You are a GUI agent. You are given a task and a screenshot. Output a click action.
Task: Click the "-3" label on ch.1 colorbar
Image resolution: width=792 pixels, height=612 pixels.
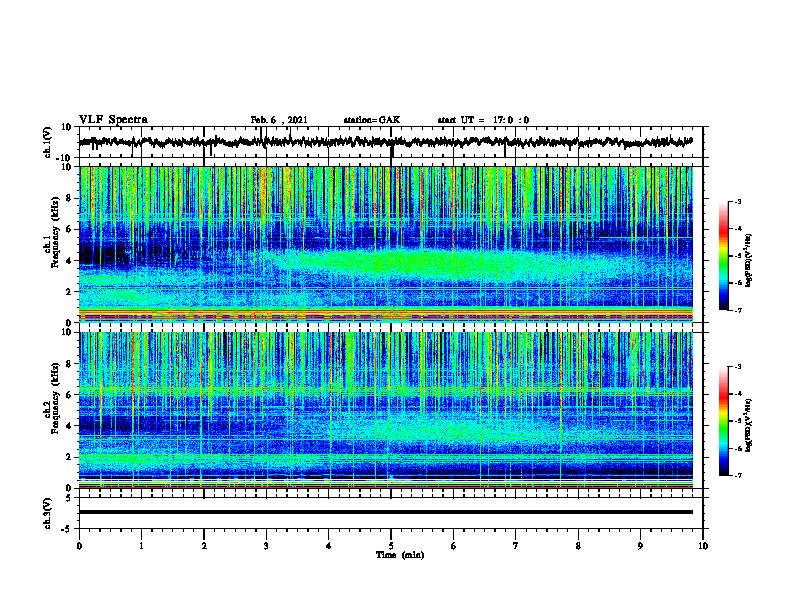tap(738, 201)
